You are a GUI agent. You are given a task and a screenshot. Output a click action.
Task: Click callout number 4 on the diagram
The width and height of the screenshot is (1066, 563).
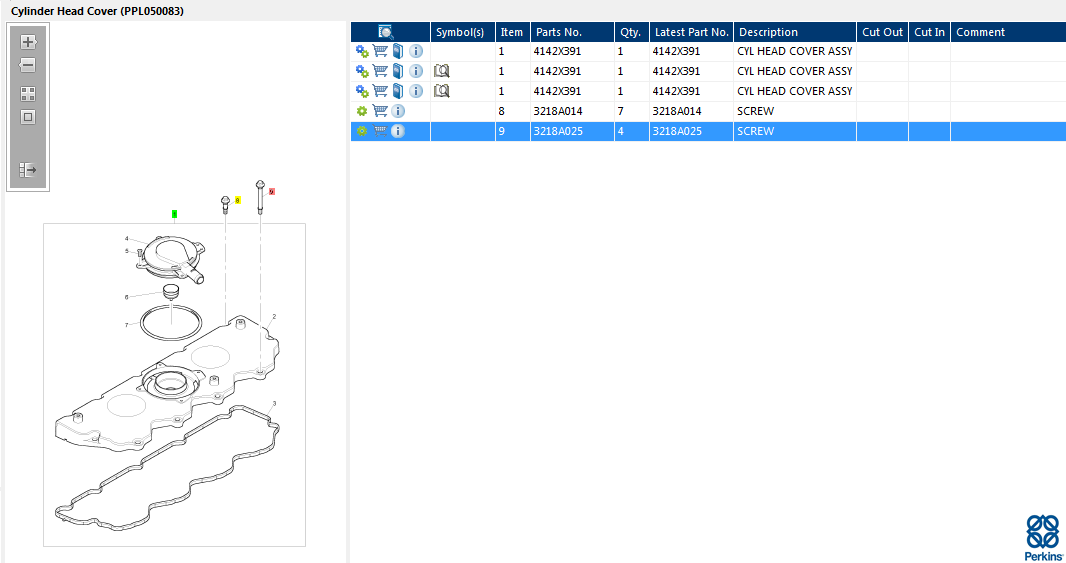coord(126,239)
